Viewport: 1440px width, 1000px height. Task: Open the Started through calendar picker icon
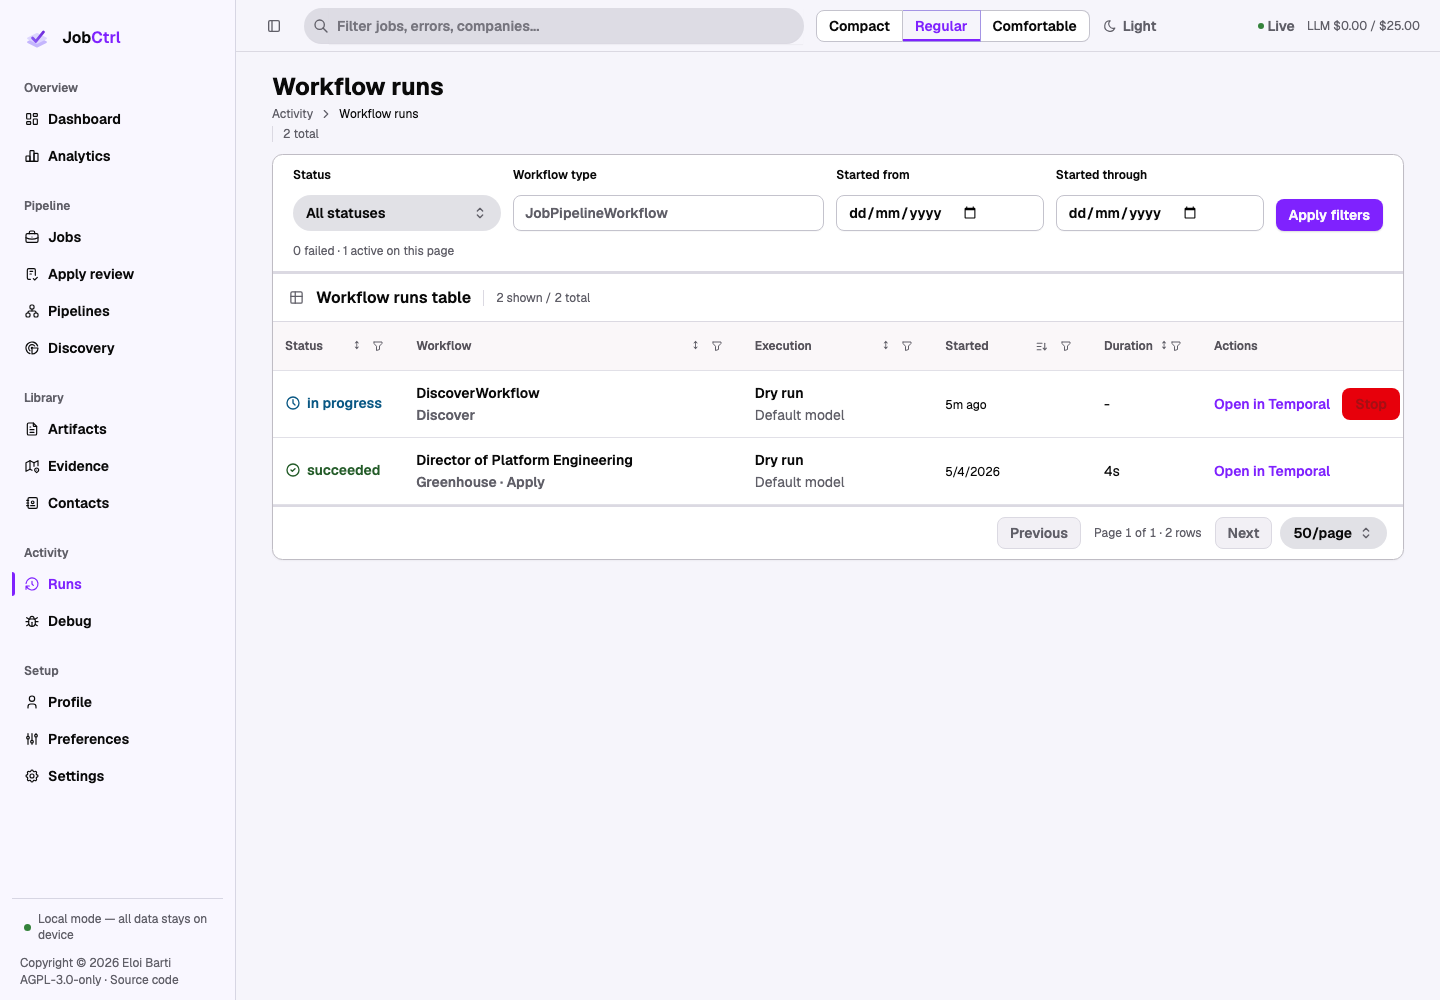coord(1190,213)
